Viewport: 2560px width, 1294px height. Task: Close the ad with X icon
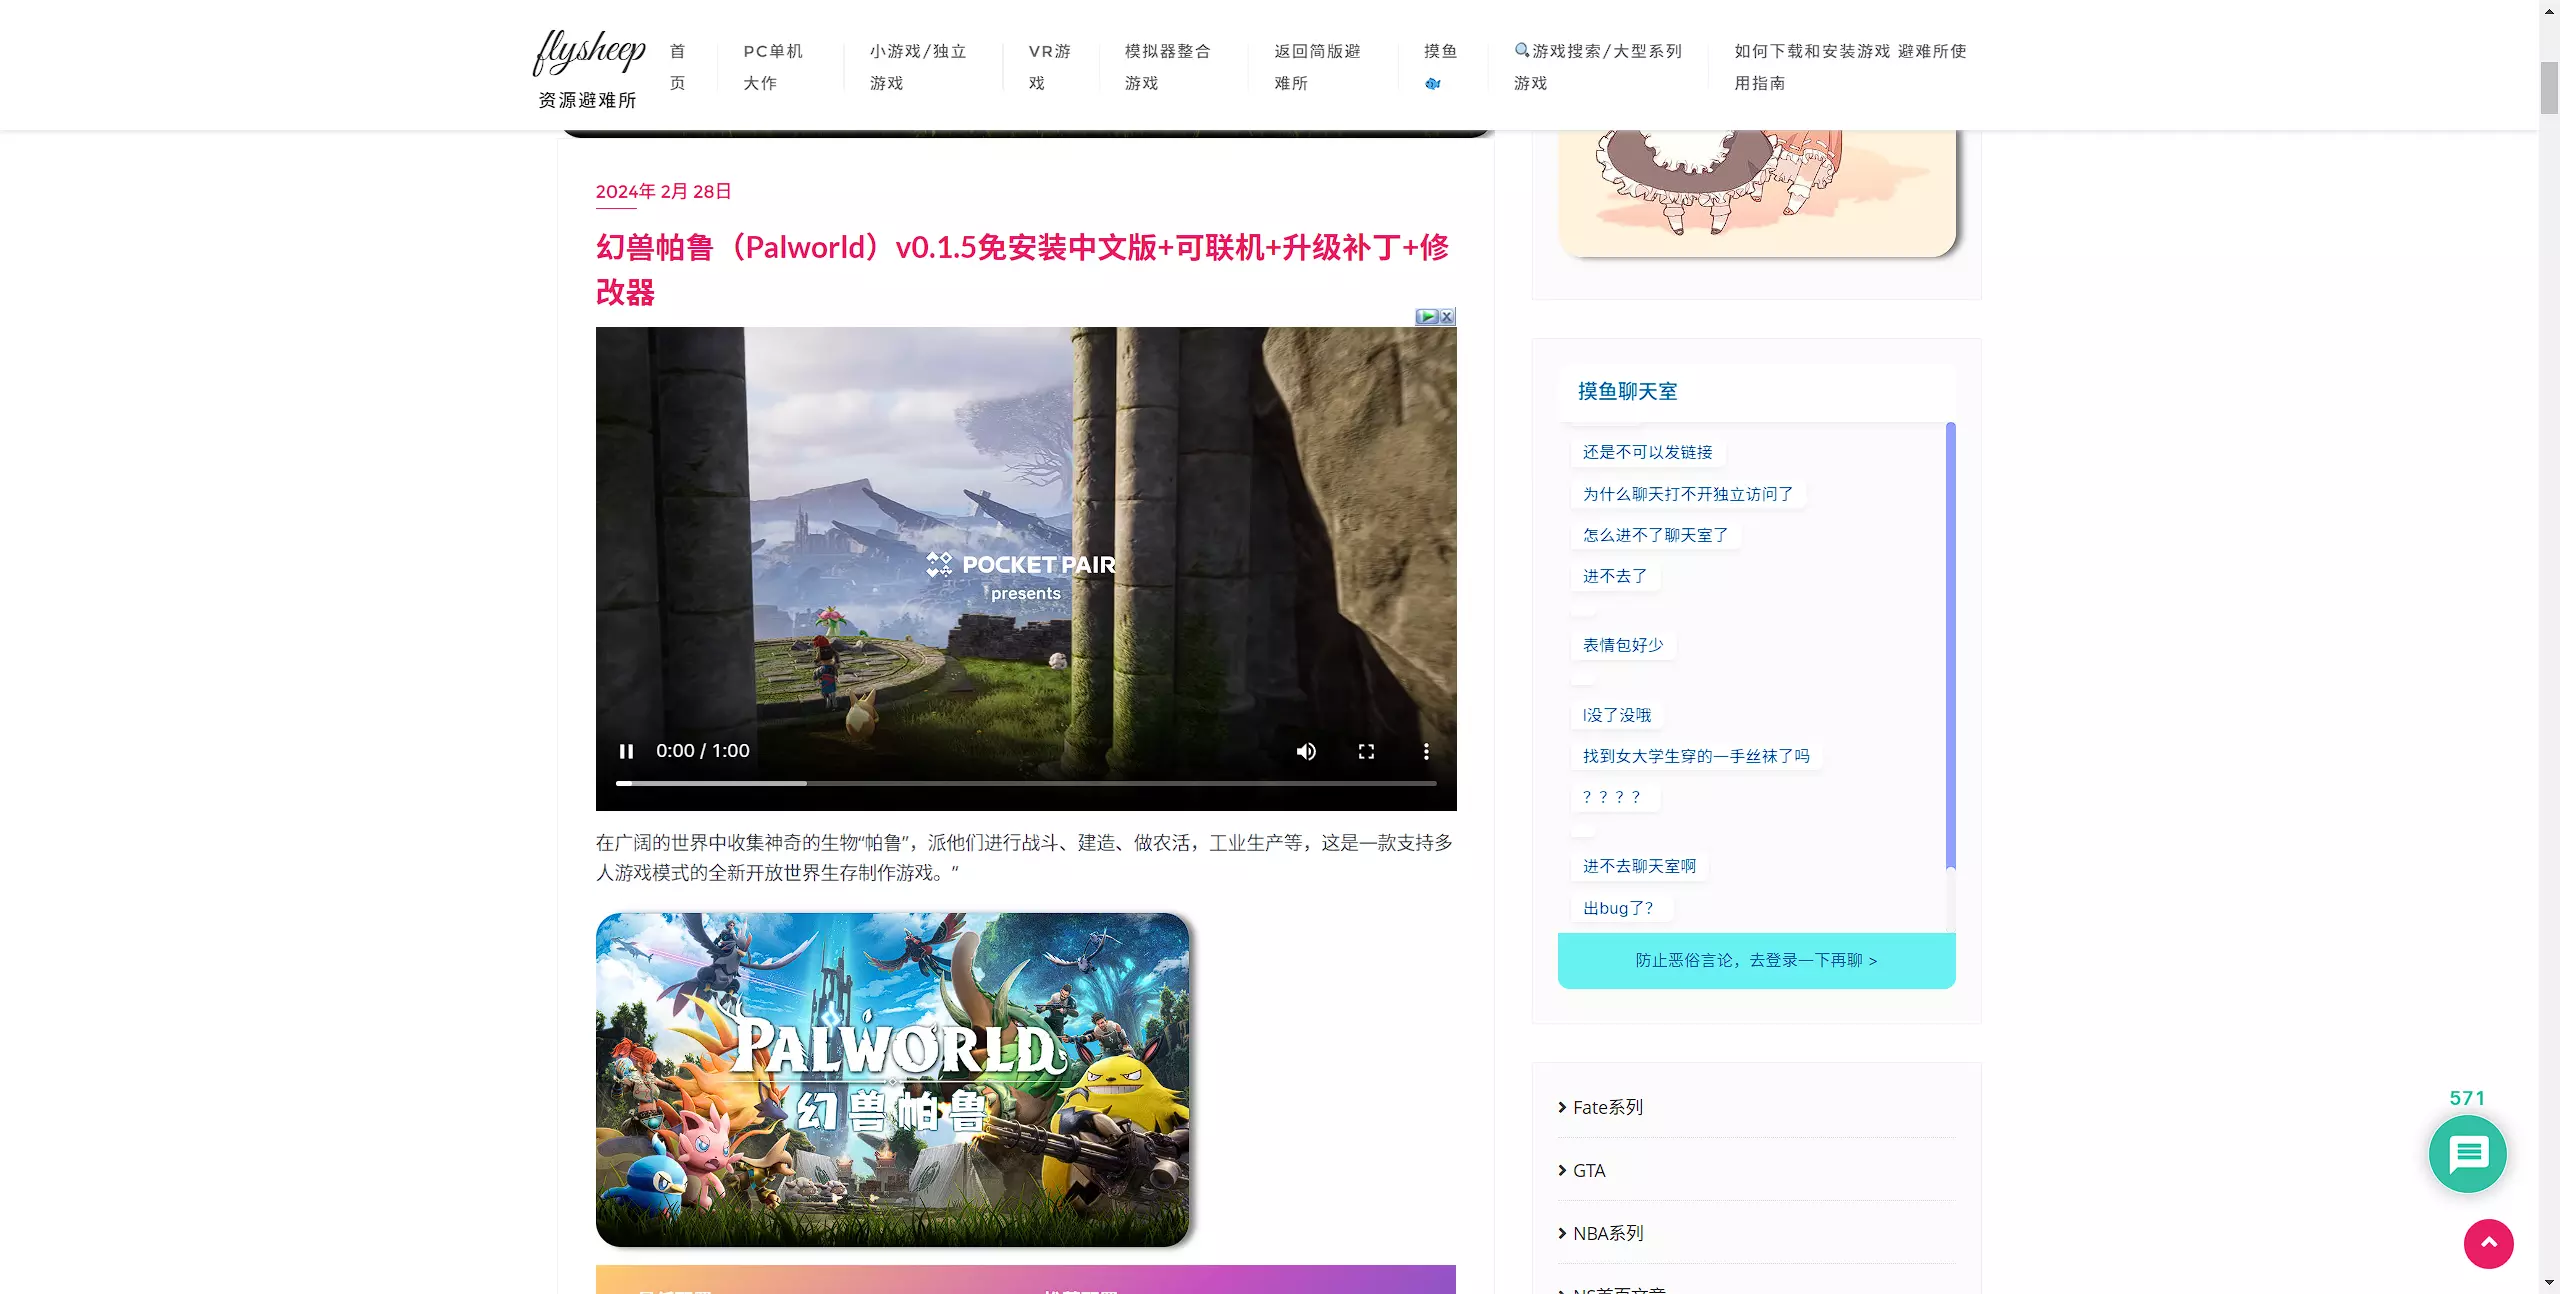pos(1447,316)
